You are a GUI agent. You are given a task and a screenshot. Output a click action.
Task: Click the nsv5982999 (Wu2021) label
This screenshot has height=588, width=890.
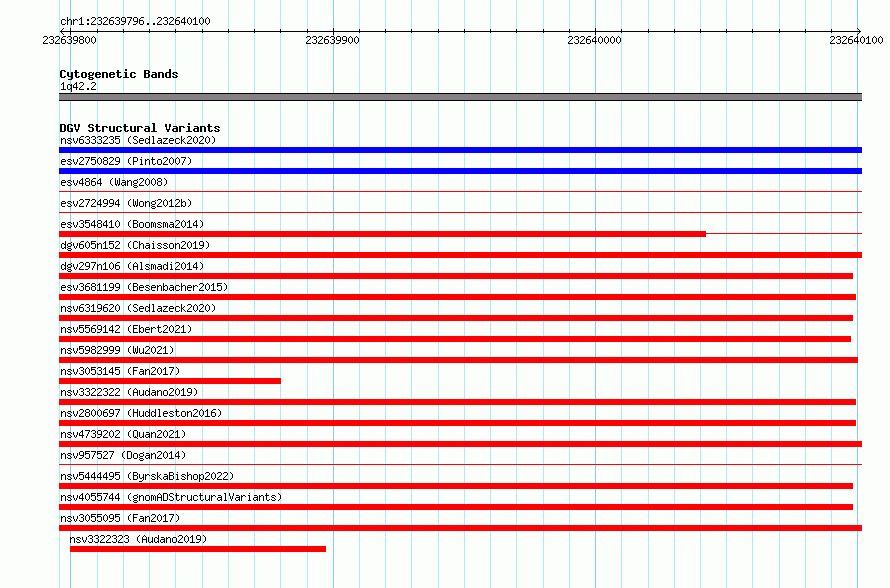coord(117,350)
